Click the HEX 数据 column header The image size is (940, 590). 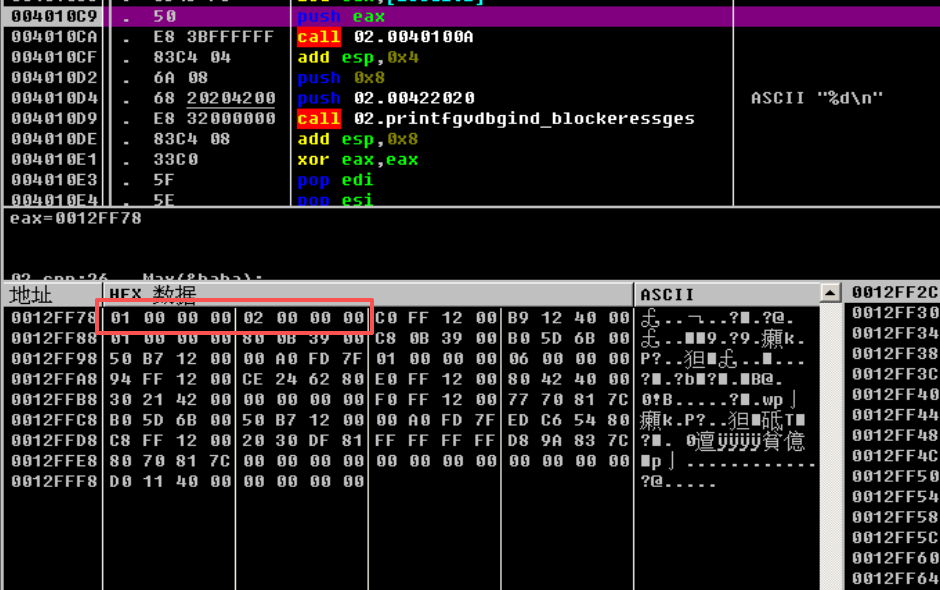[x=368, y=294]
